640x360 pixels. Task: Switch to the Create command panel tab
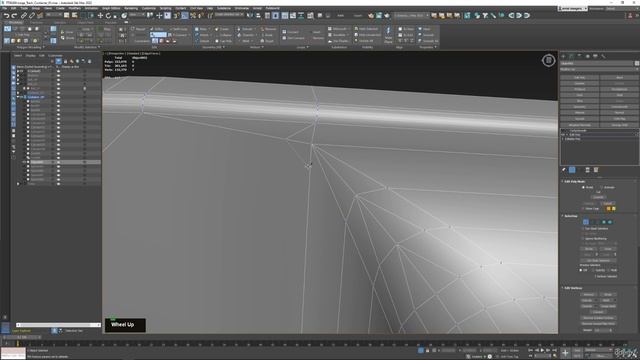pyautogui.click(x=564, y=56)
